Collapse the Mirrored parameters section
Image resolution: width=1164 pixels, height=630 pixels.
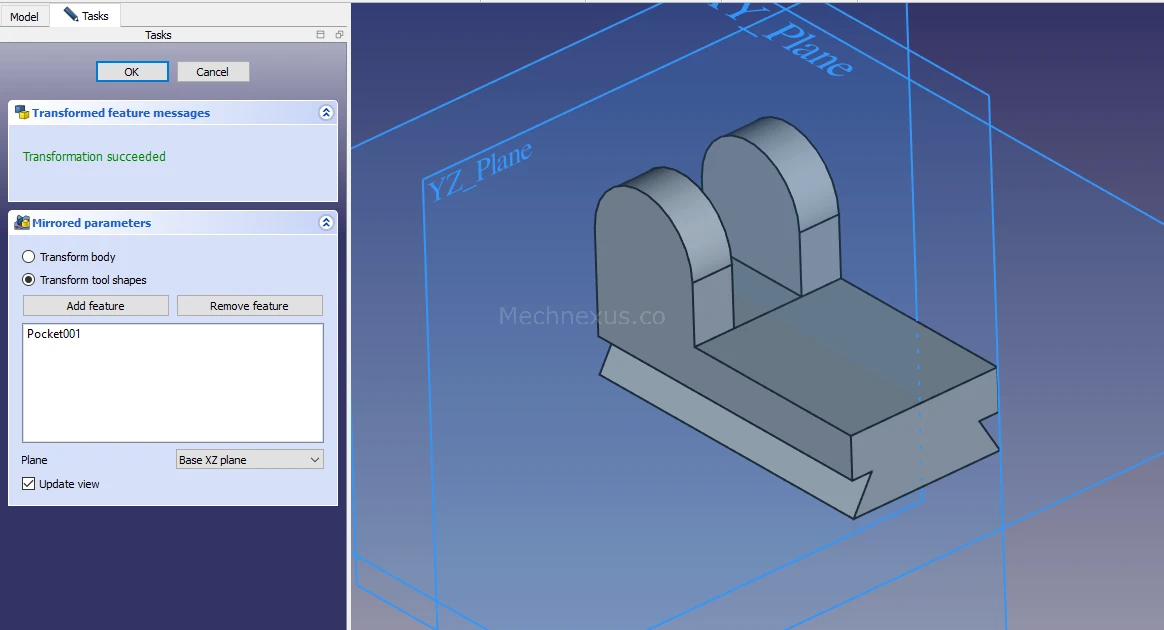click(x=325, y=223)
